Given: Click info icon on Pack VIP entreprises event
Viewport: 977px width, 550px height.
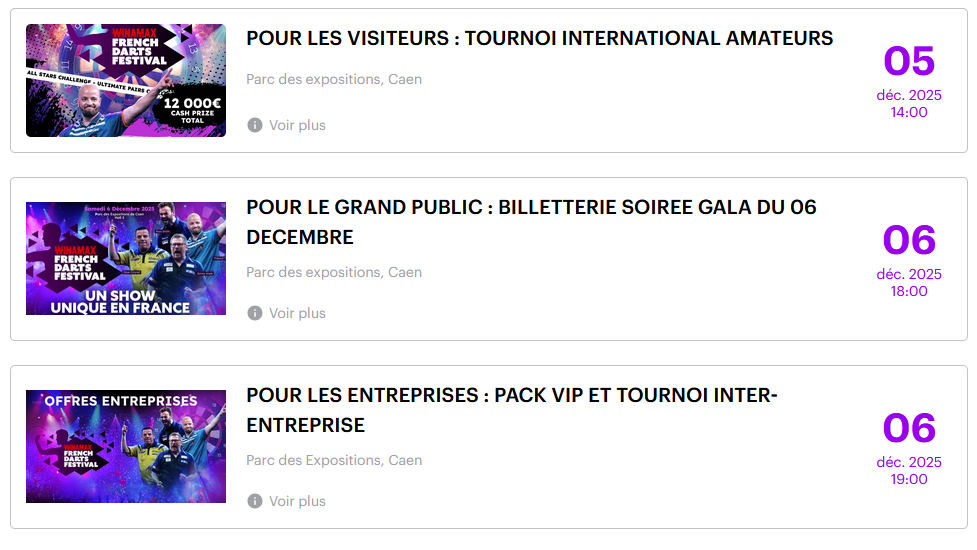Looking at the screenshot, I should pyautogui.click(x=255, y=501).
